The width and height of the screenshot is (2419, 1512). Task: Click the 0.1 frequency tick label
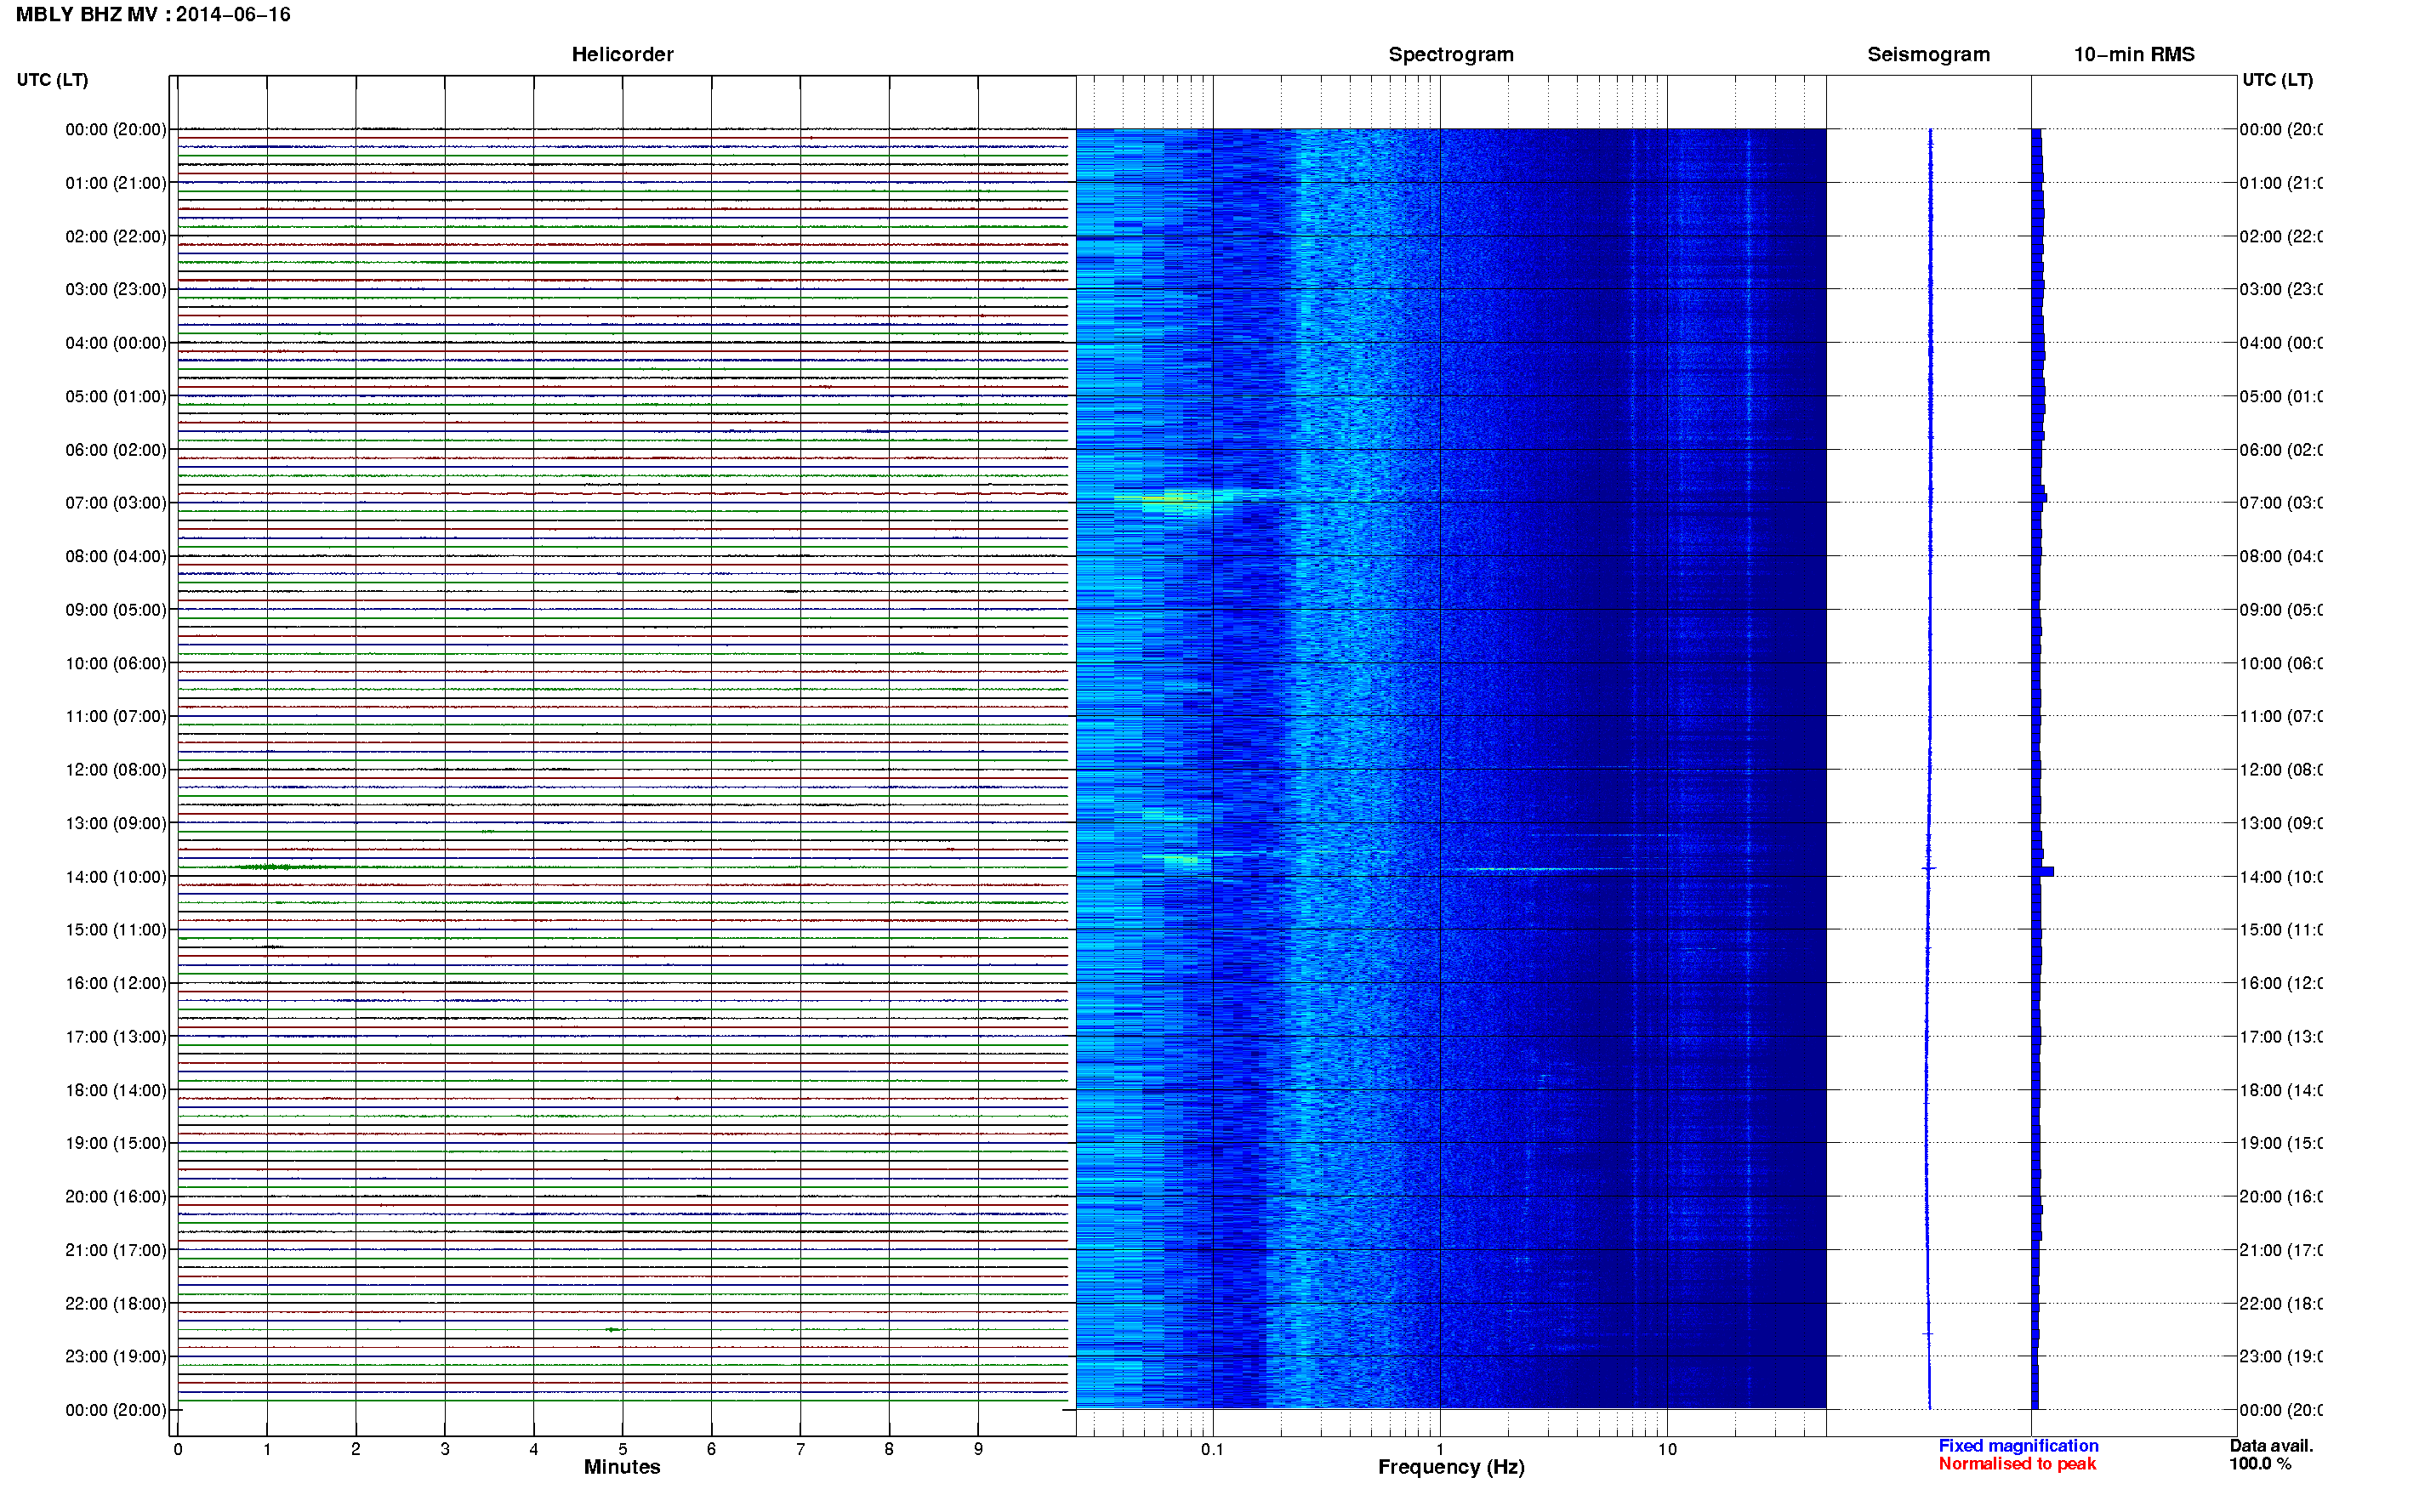(1212, 1449)
